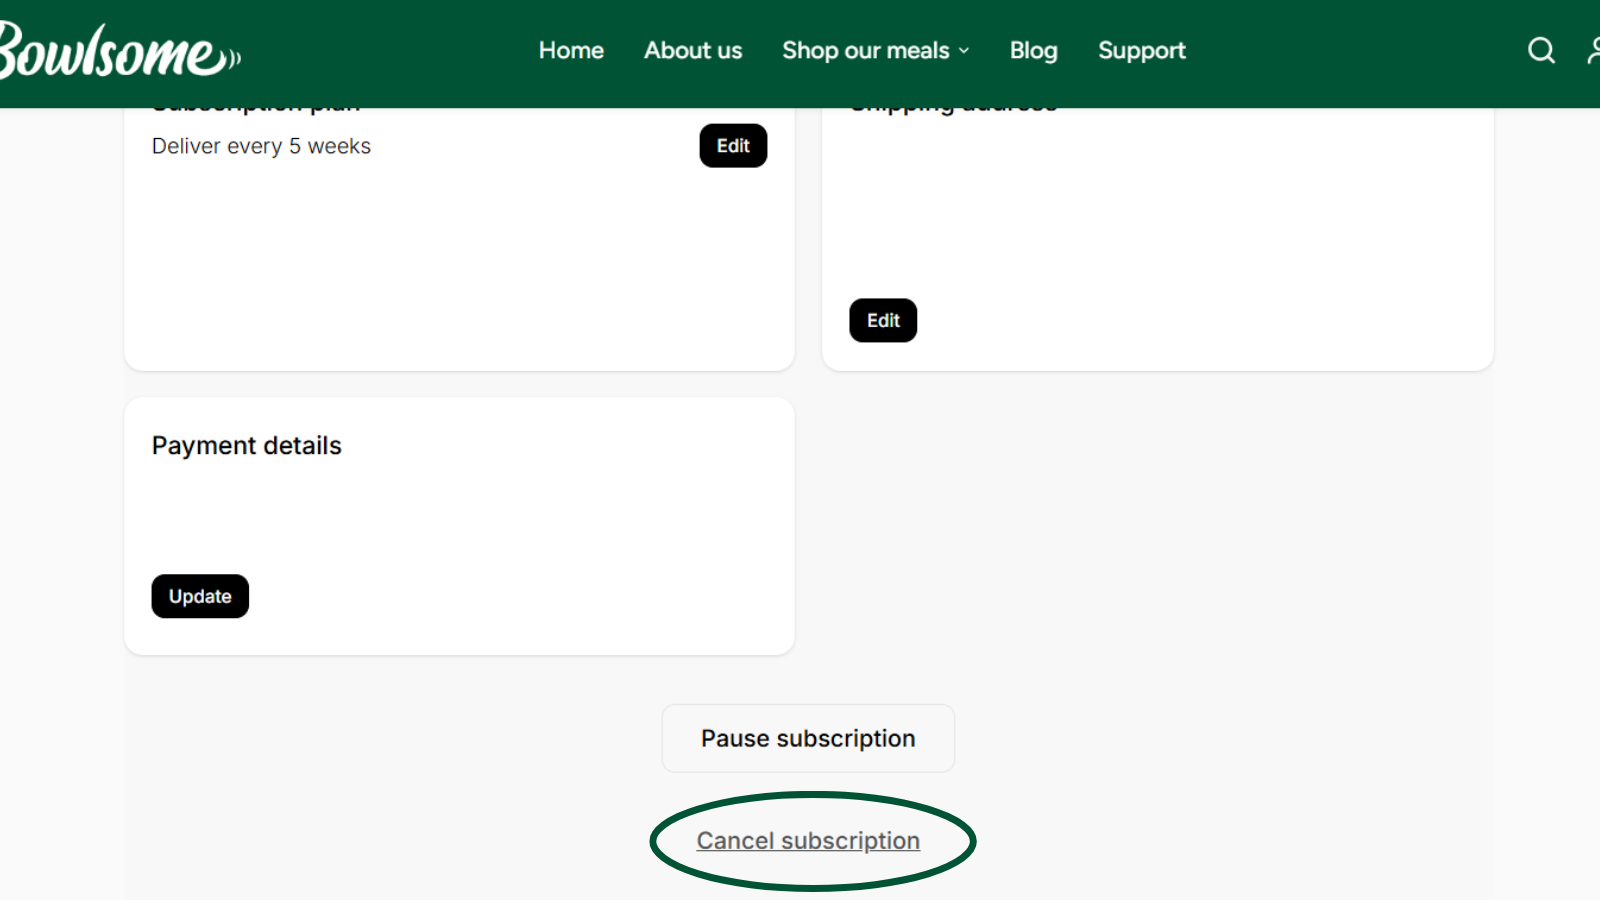
Task: Click the Cancel subscription link
Action: point(808,841)
